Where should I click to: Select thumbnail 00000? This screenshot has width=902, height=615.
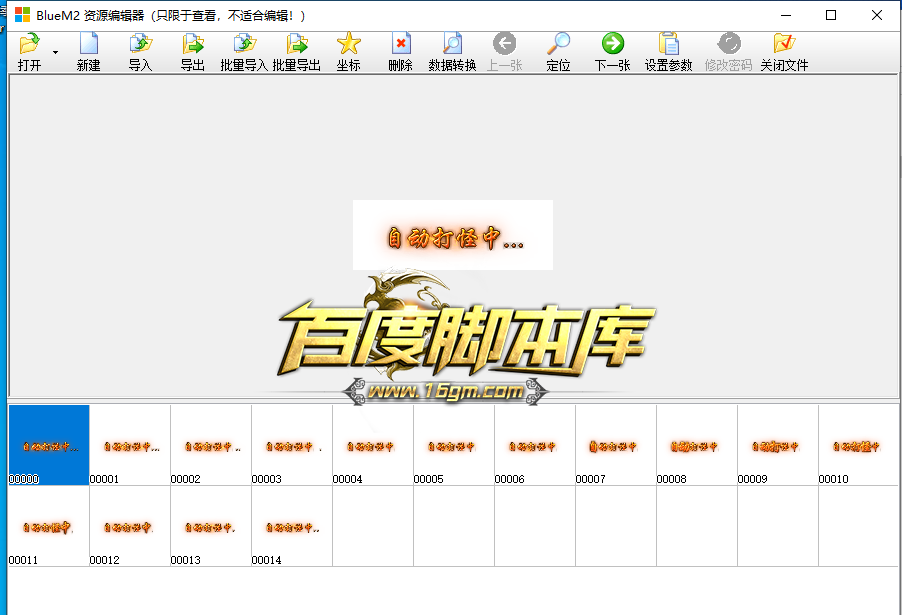tap(49, 445)
